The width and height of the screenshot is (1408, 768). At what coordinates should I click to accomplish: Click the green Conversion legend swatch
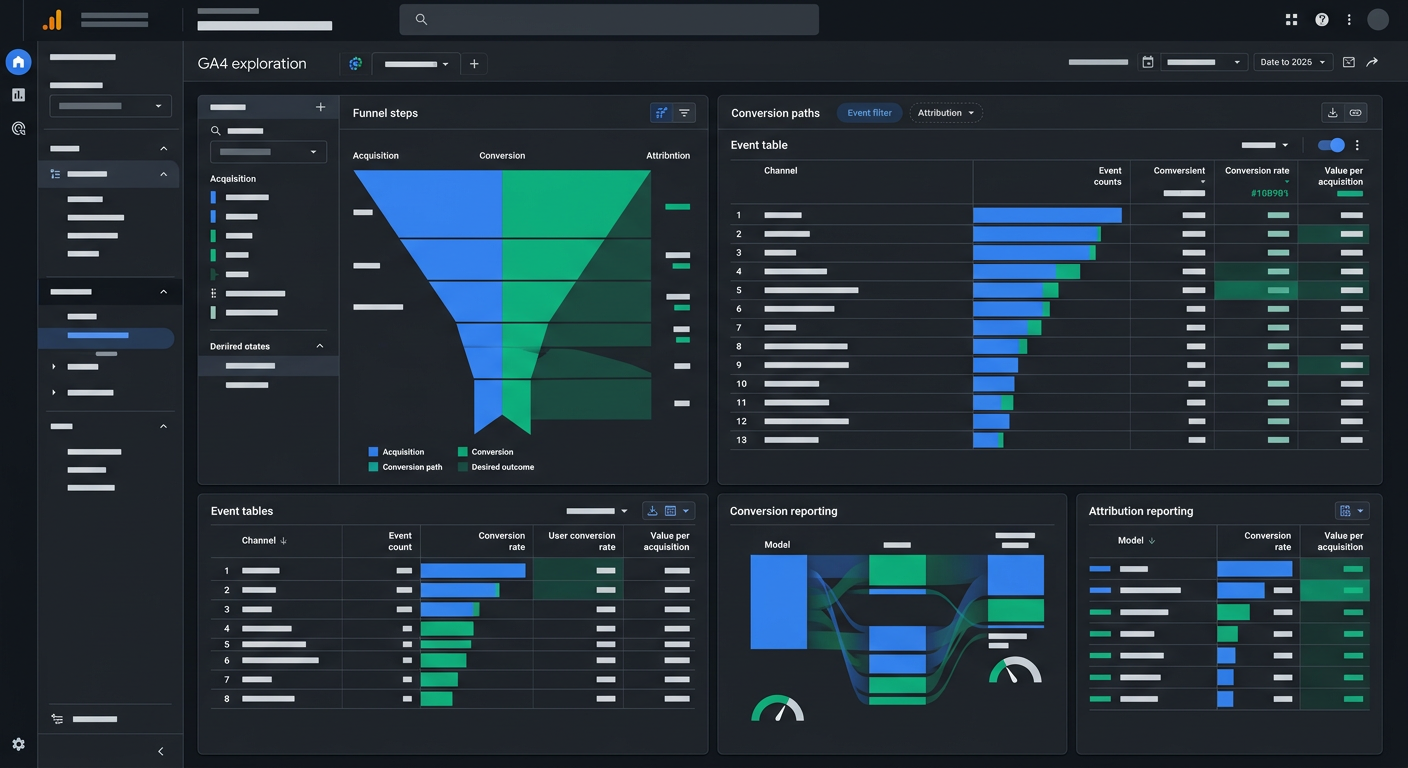pyautogui.click(x=463, y=452)
